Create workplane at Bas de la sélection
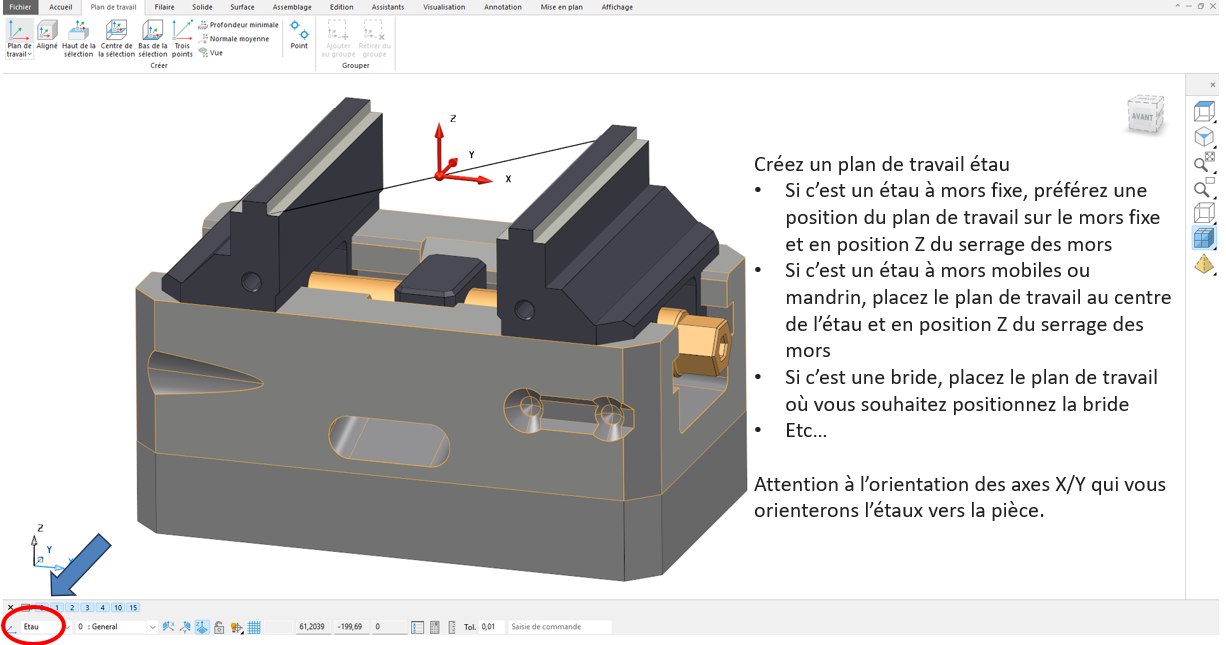This screenshot has width=1226, height=645. (x=153, y=38)
